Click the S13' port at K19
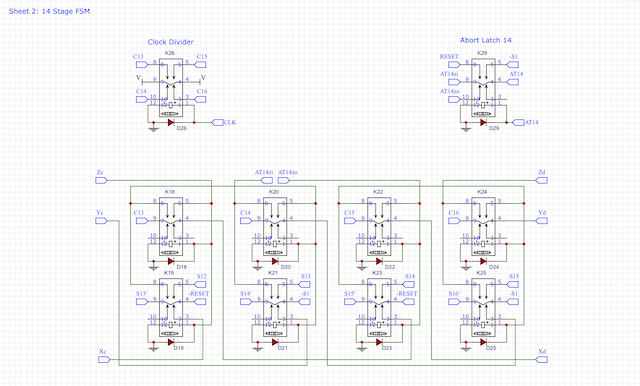The image size is (640, 386). [142, 302]
